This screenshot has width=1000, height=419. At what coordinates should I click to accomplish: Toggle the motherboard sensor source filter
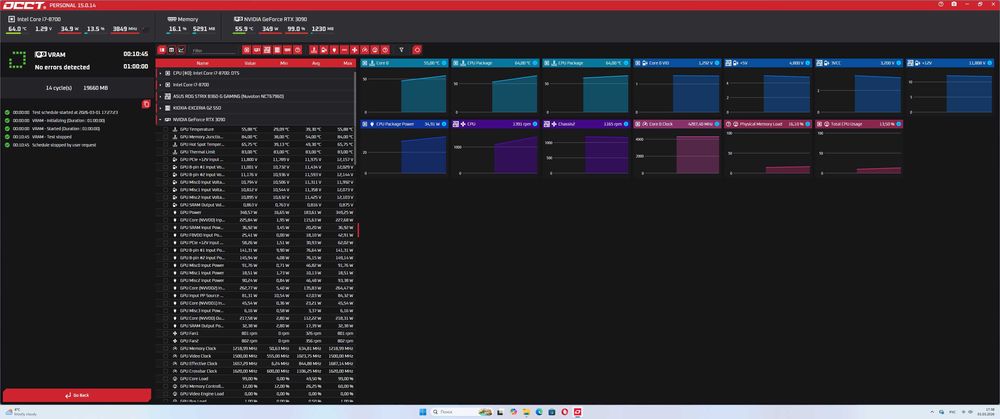click(267, 49)
